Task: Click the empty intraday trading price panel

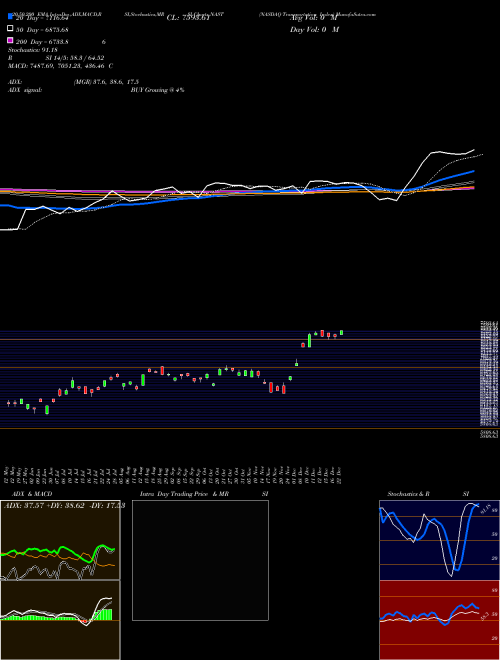Action: [x=200, y=560]
